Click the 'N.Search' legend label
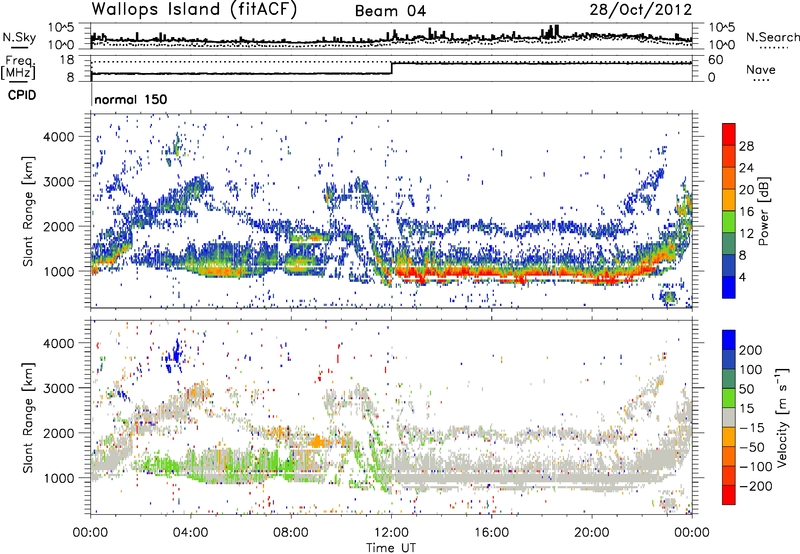Screen dimensions: 800x554 click(x=772, y=37)
